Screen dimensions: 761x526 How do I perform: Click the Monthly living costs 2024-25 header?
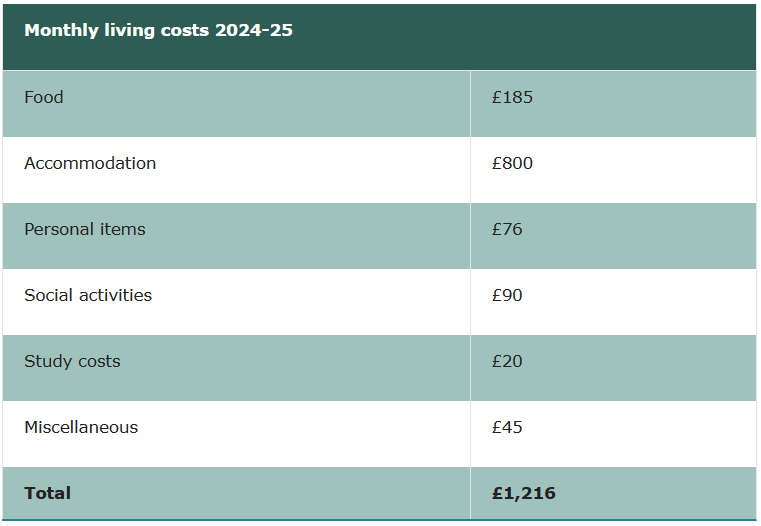pyautogui.click(x=158, y=30)
